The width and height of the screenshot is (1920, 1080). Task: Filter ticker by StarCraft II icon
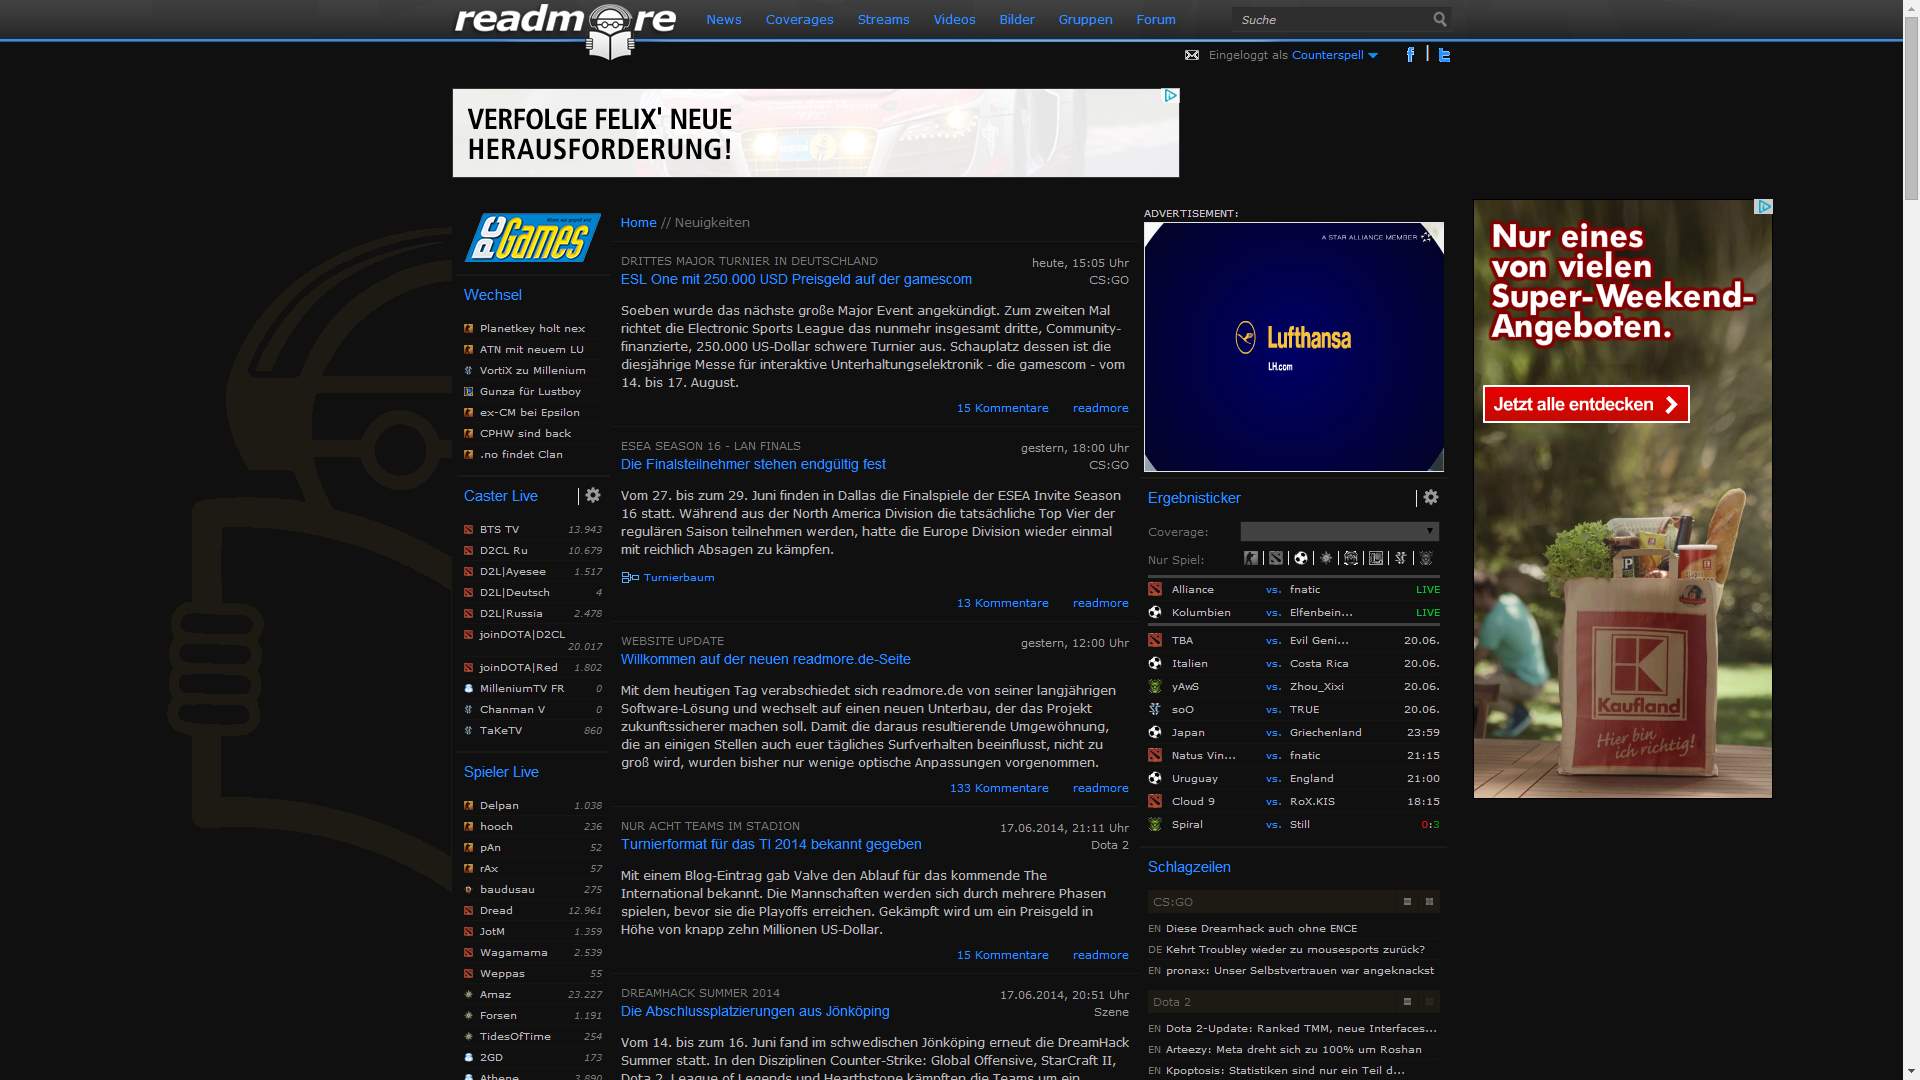[x=1401, y=558]
